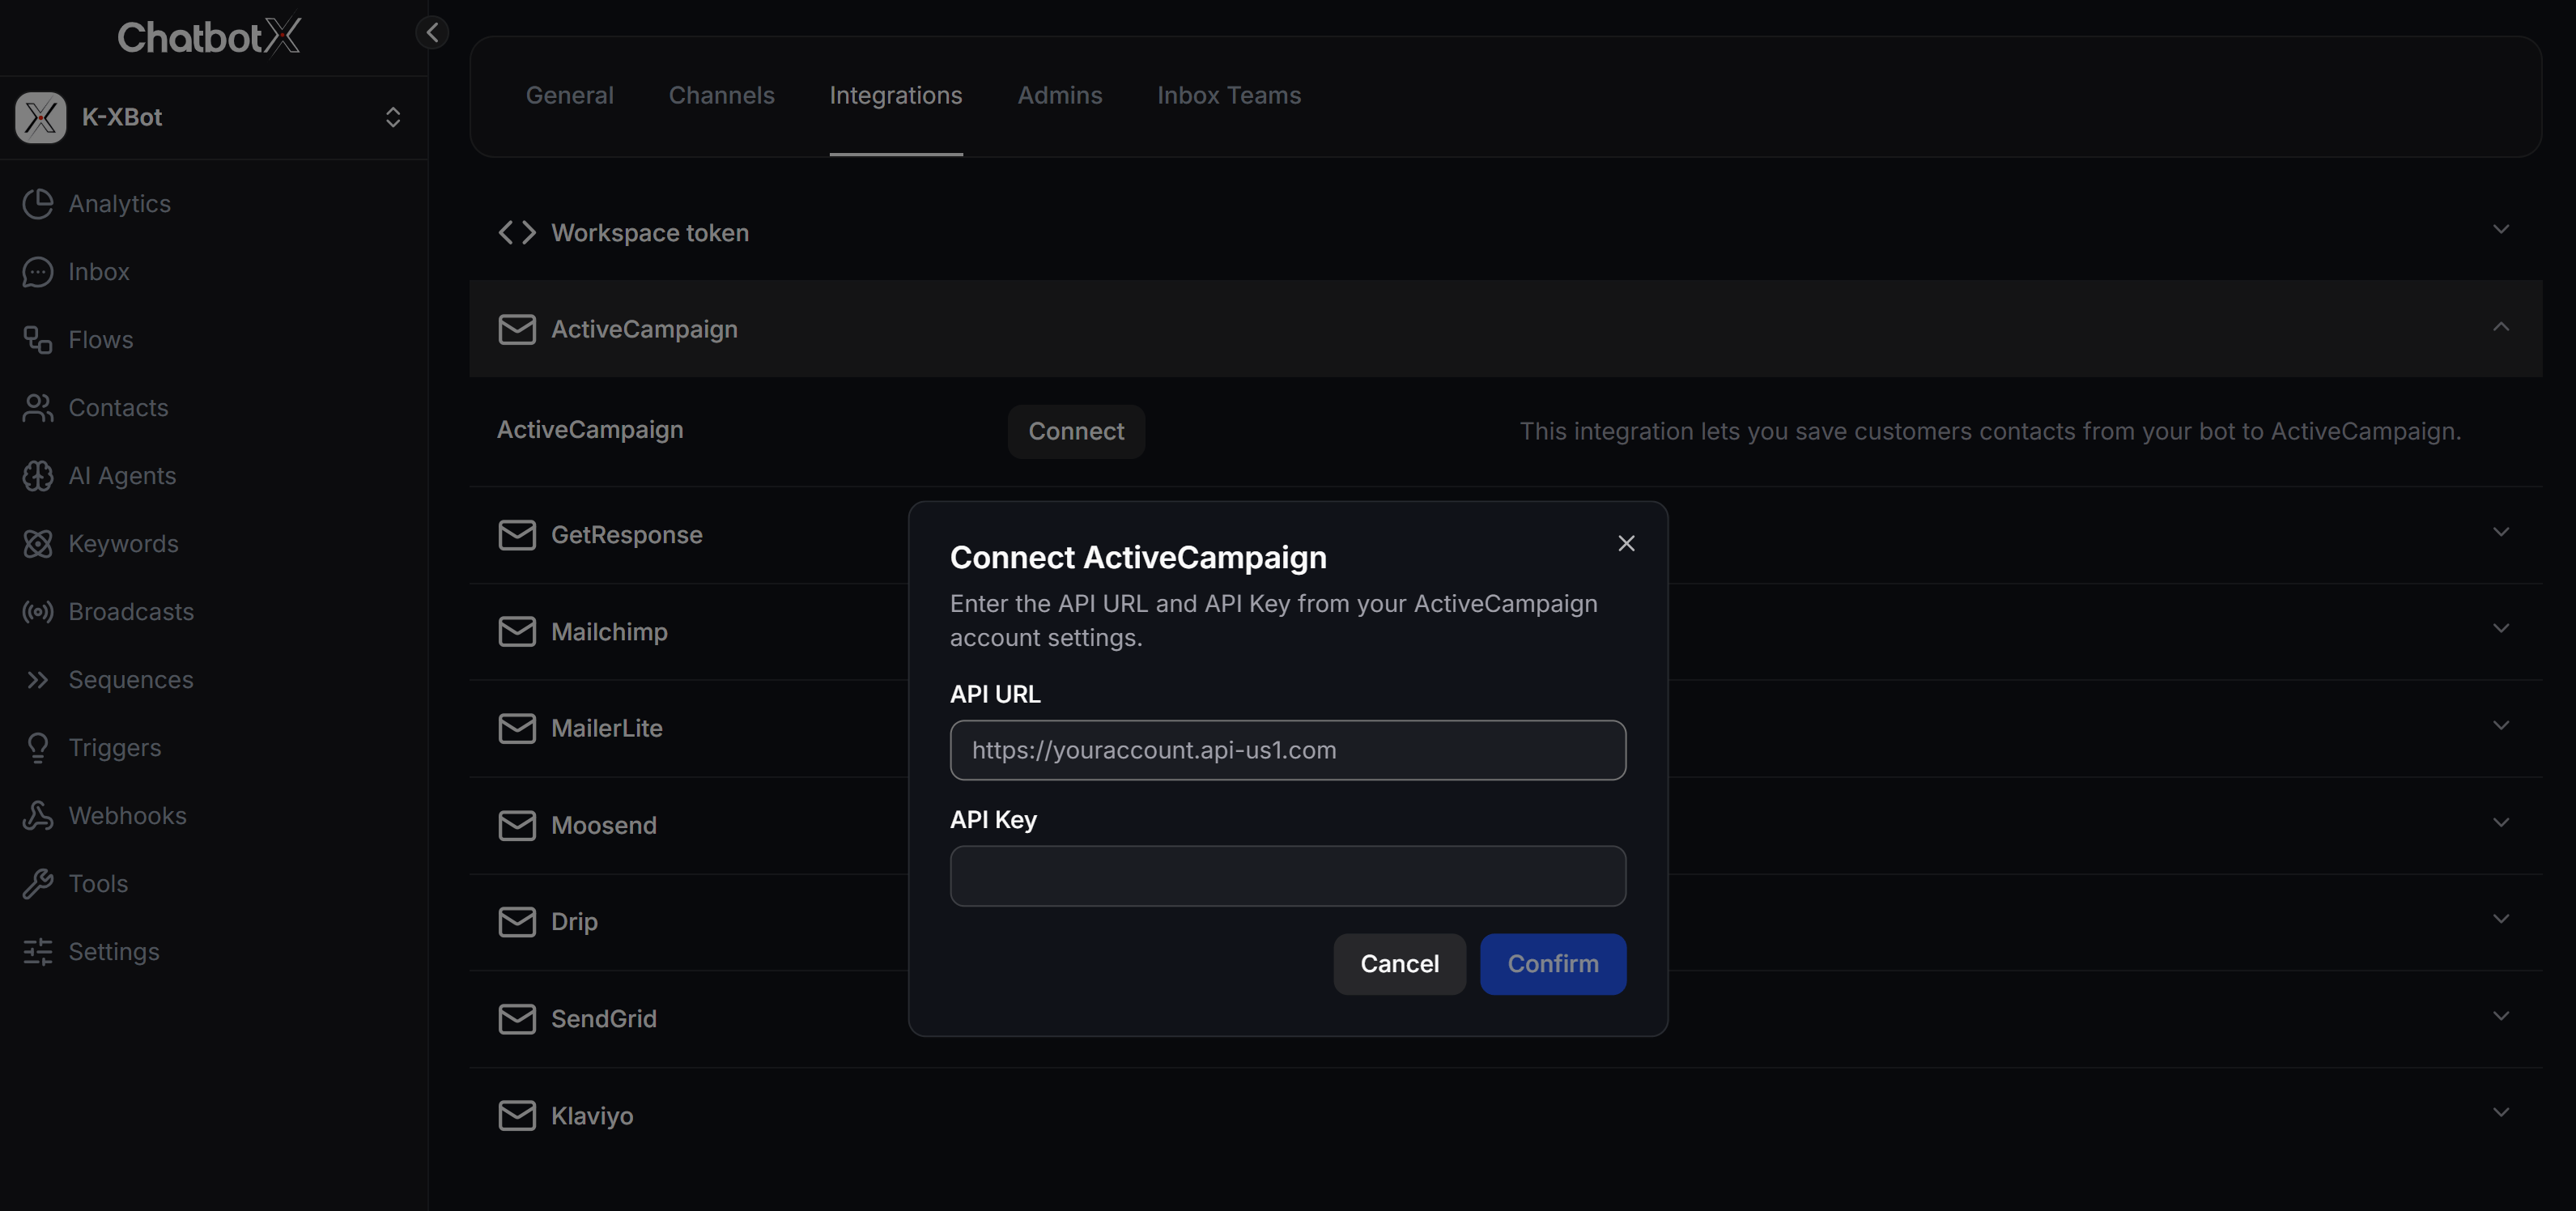The height and width of the screenshot is (1211, 2576).
Task: Expand the Mailchimp section chevron
Action: pos(2501,628)
